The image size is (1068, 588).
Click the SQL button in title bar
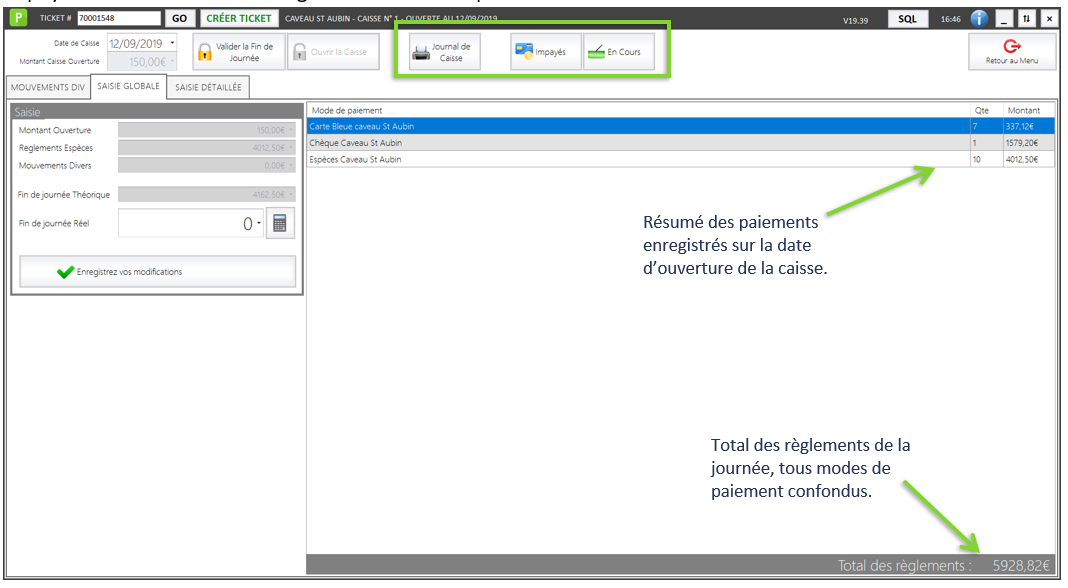tap(907, 18)
